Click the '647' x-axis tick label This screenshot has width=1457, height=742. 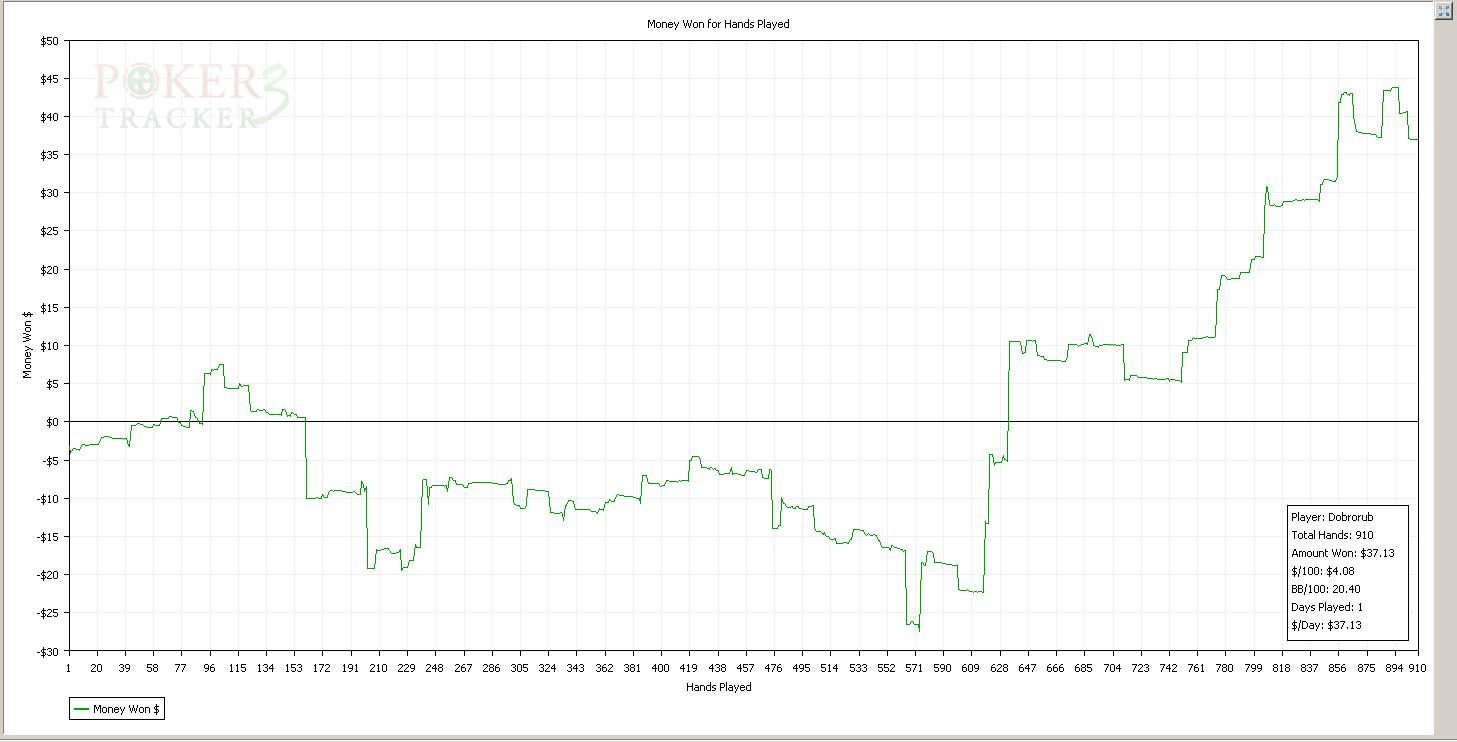tap(1027, 668)
